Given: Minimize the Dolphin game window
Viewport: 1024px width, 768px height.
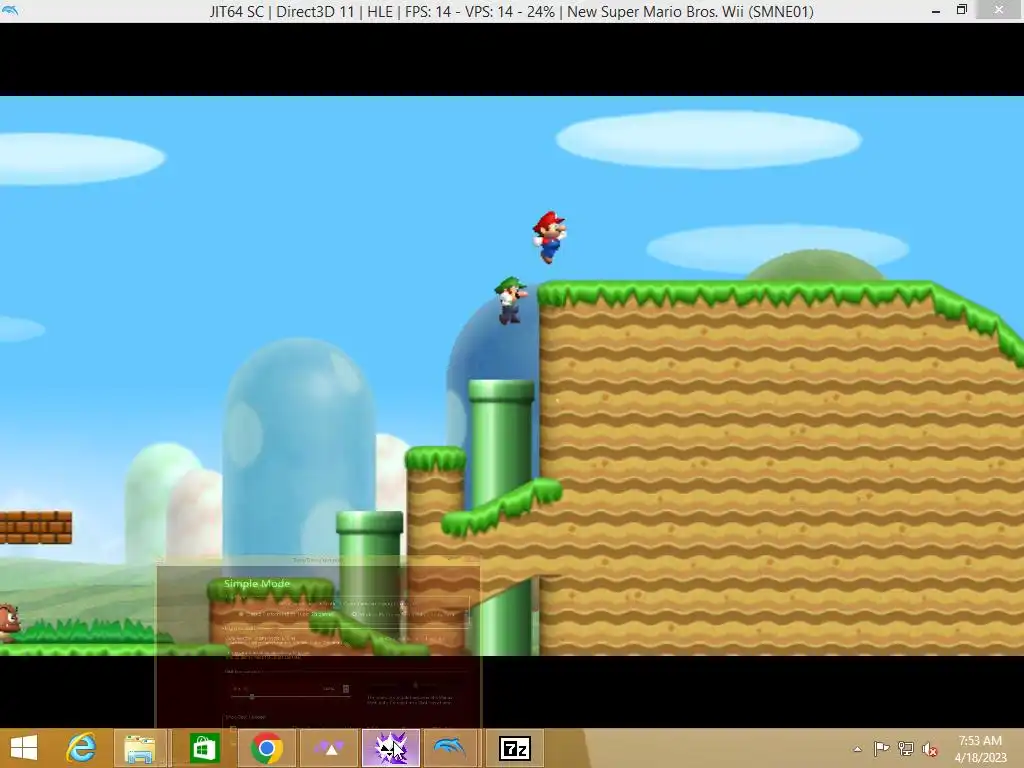Looking at the screenshot, I should point(935,11).
